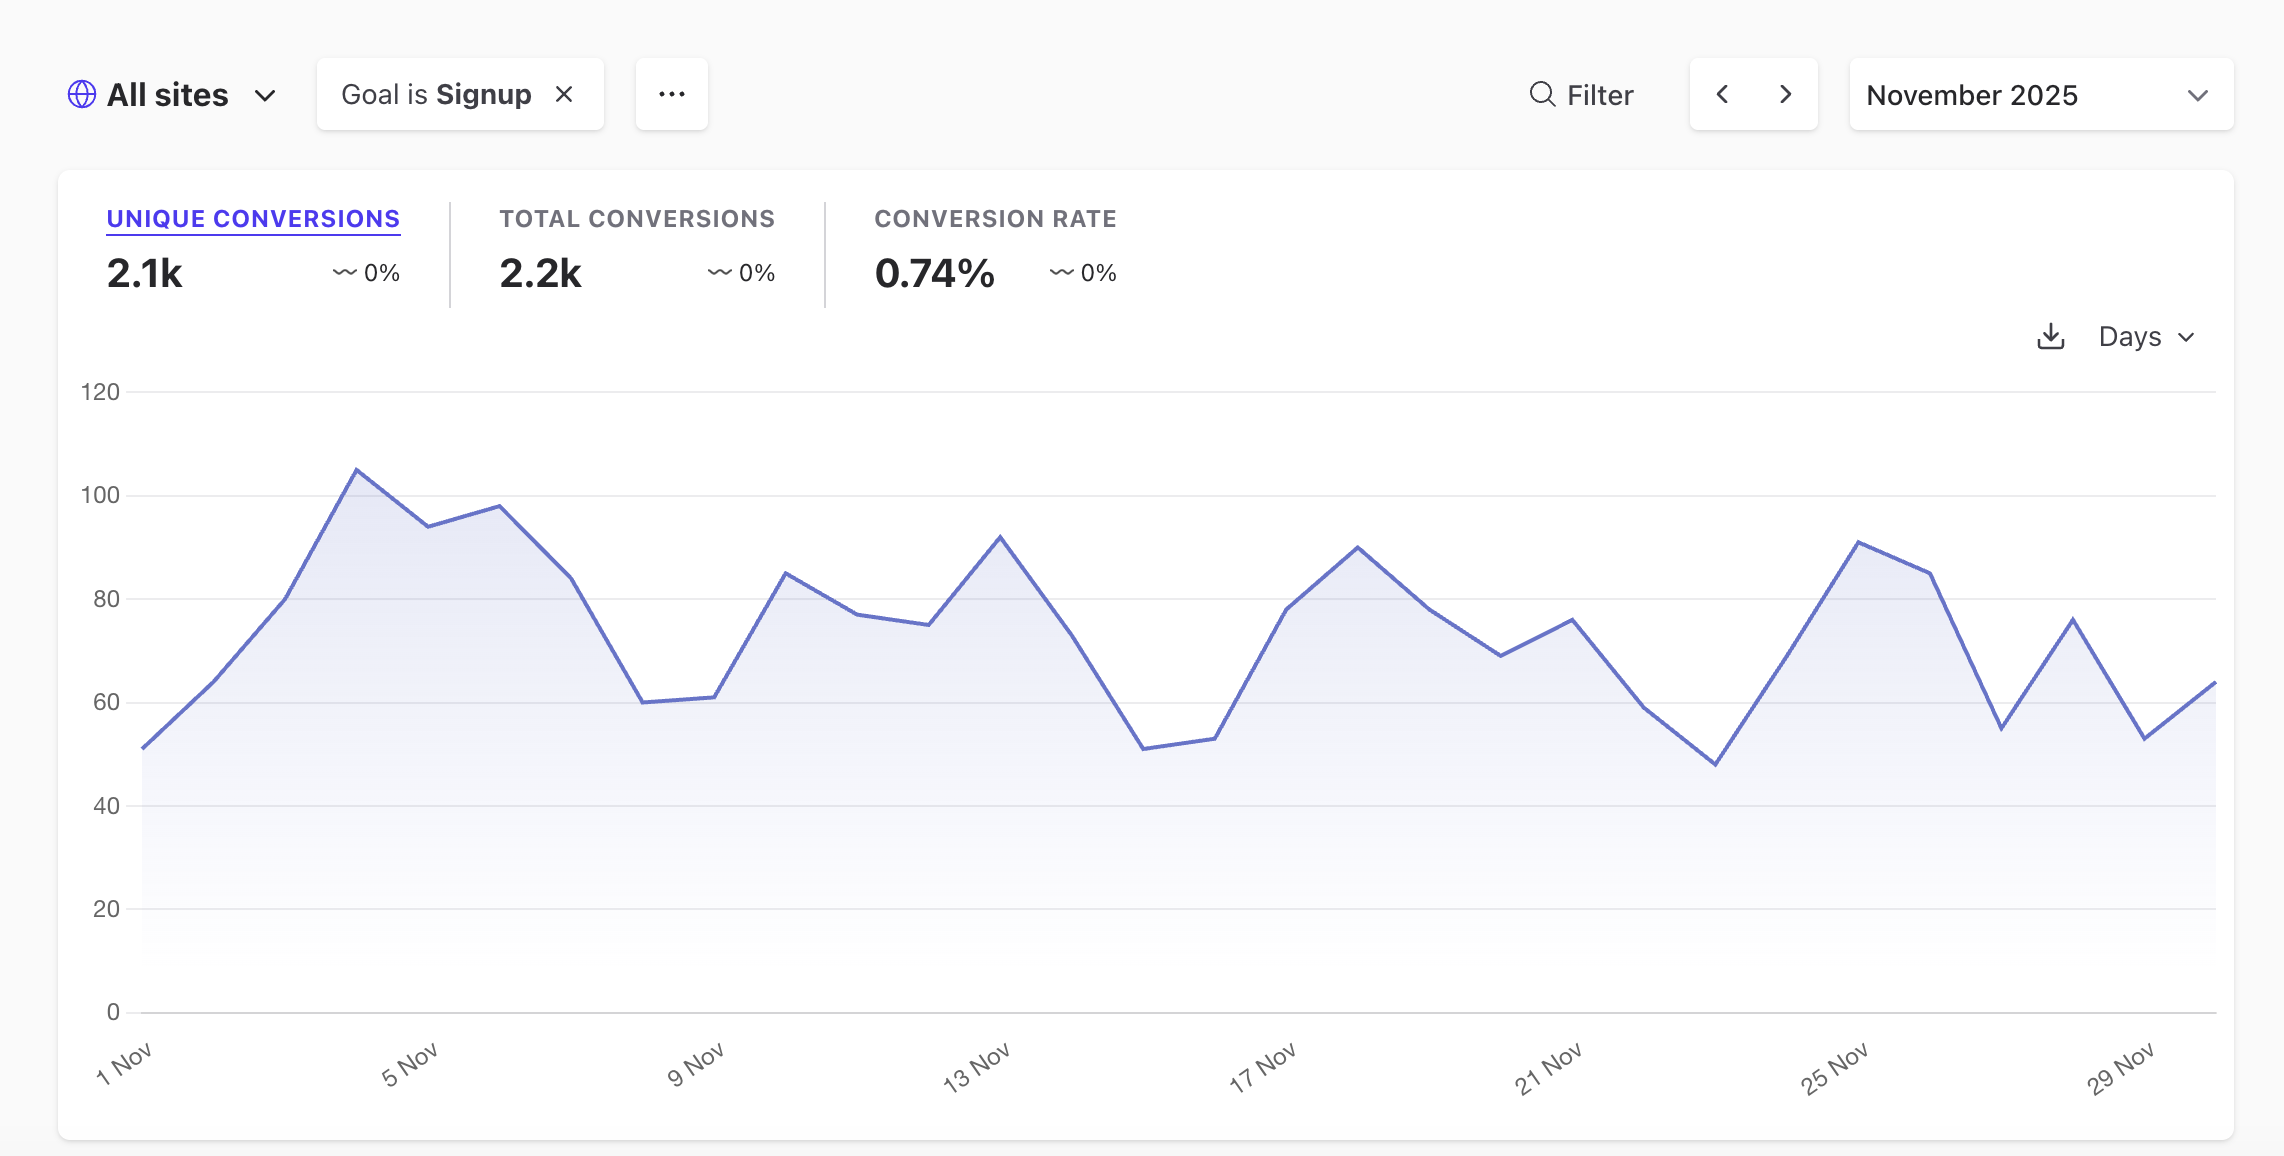This screenshot has height=1156, width=2284.
Task: Open the three-dot more options menu
Action: point(672,94)
